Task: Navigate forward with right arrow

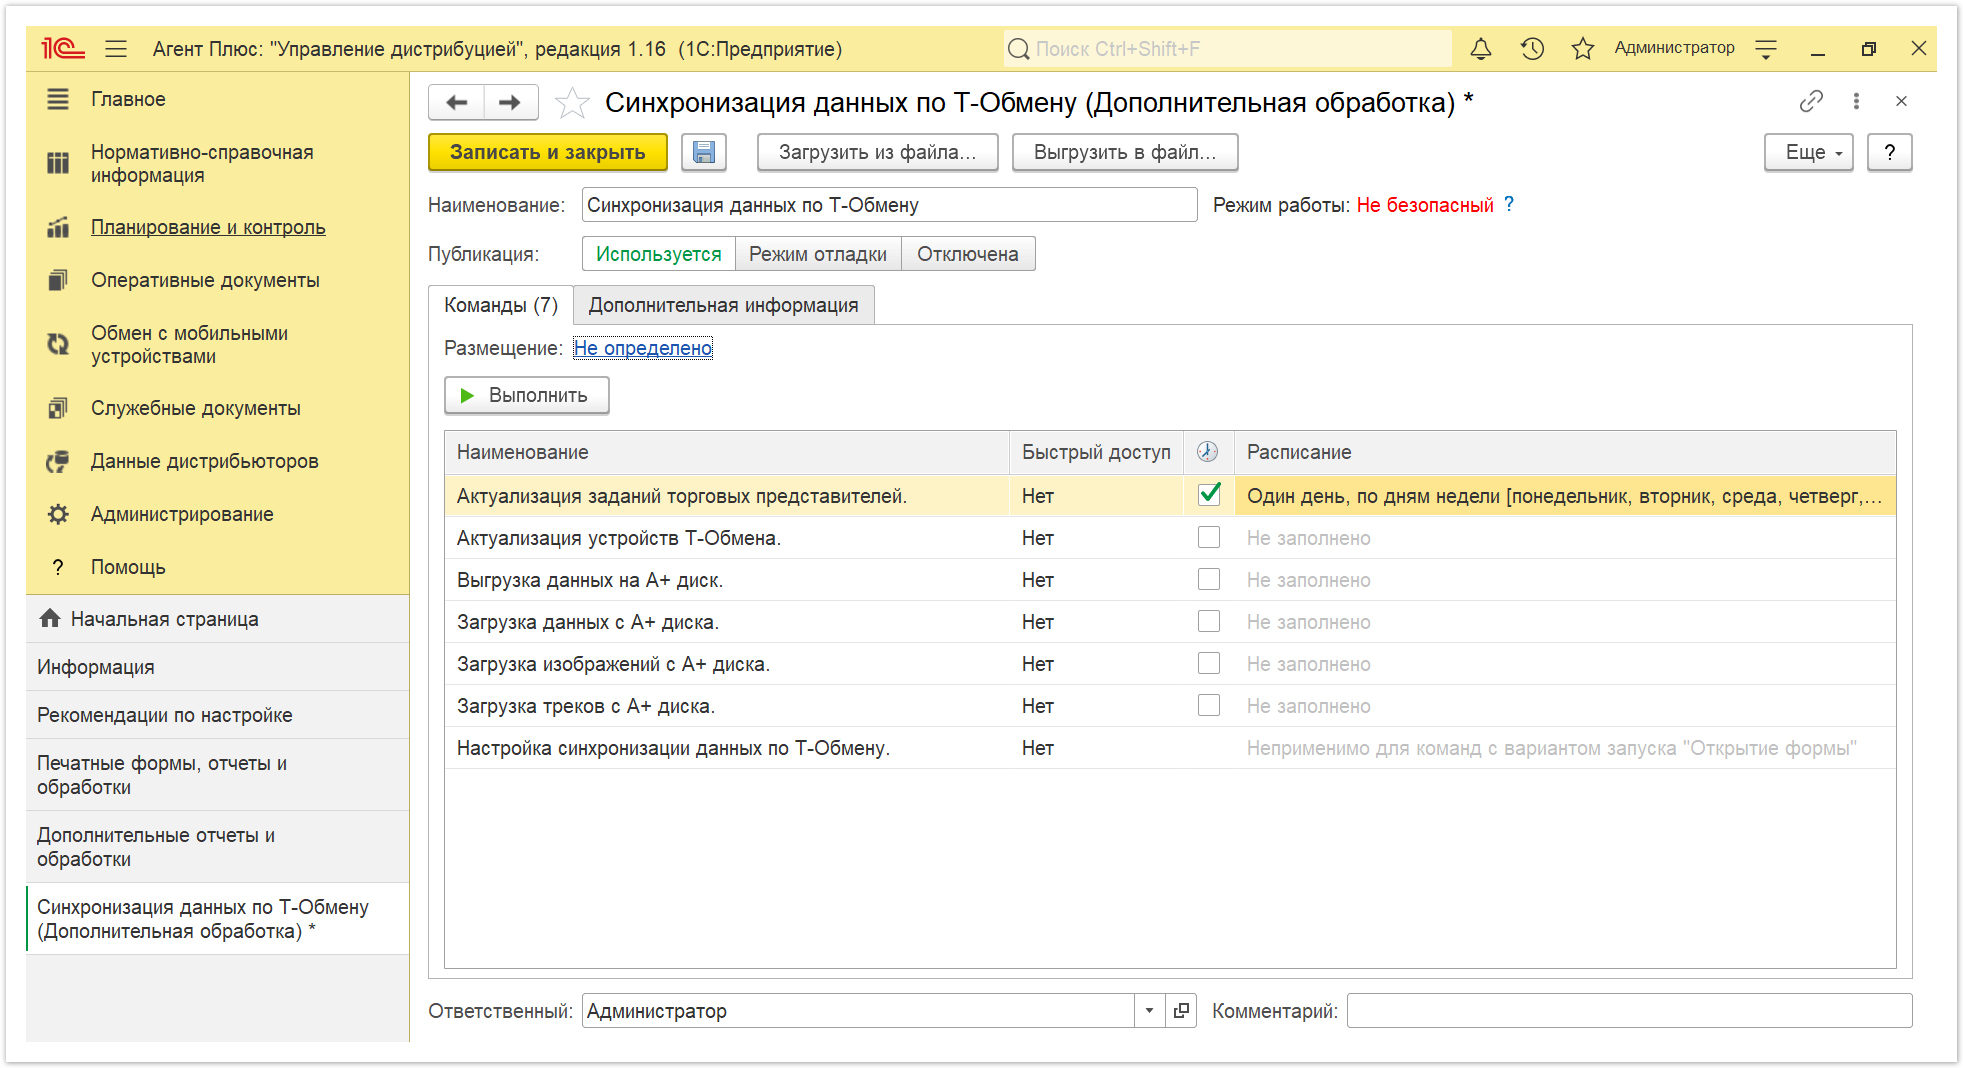Action: [510, 102]
